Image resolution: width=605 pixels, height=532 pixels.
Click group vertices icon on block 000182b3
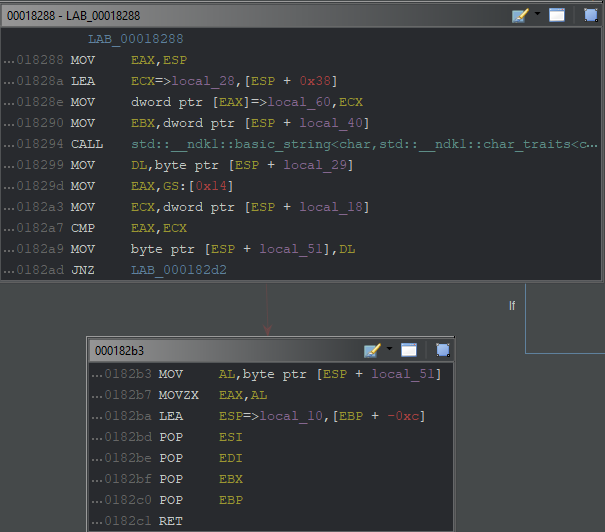(x=442, y=350)
